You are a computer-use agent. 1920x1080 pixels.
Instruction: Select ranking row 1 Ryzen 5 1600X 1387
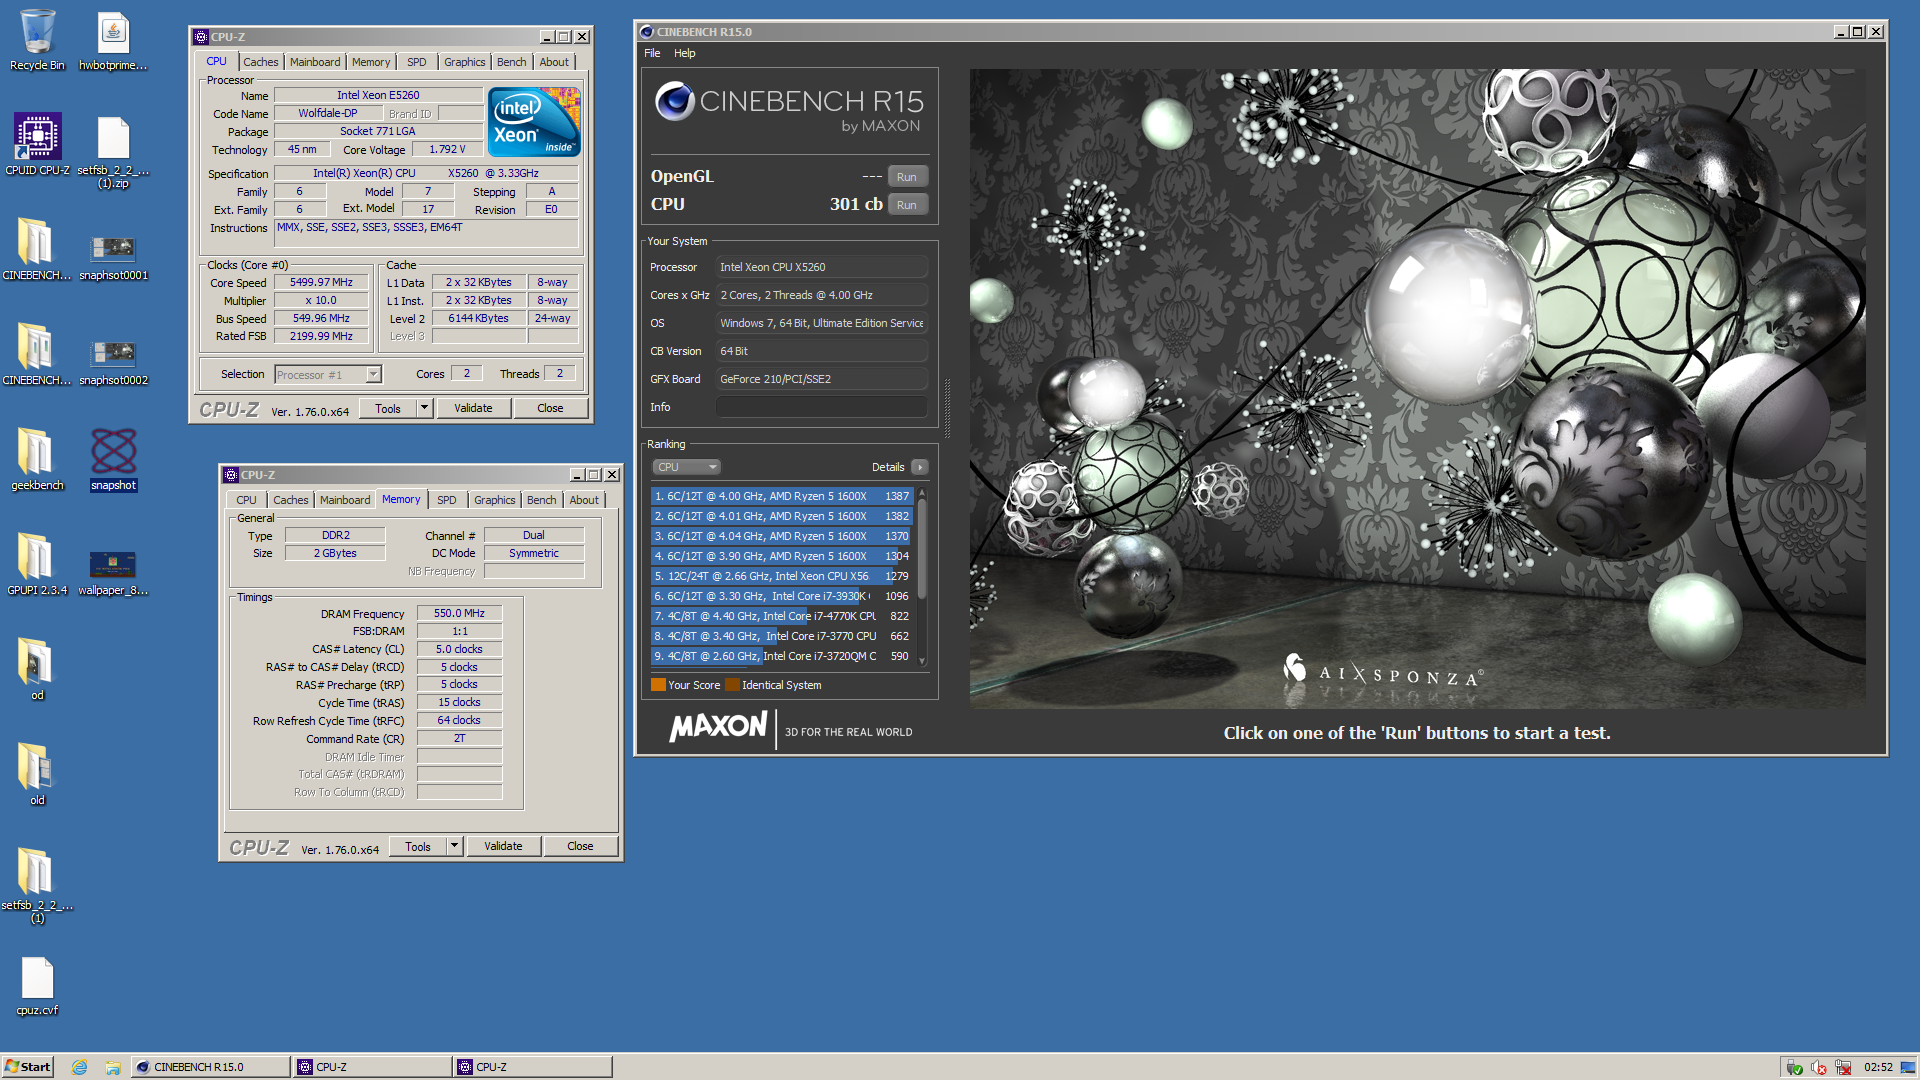[782, 496]
